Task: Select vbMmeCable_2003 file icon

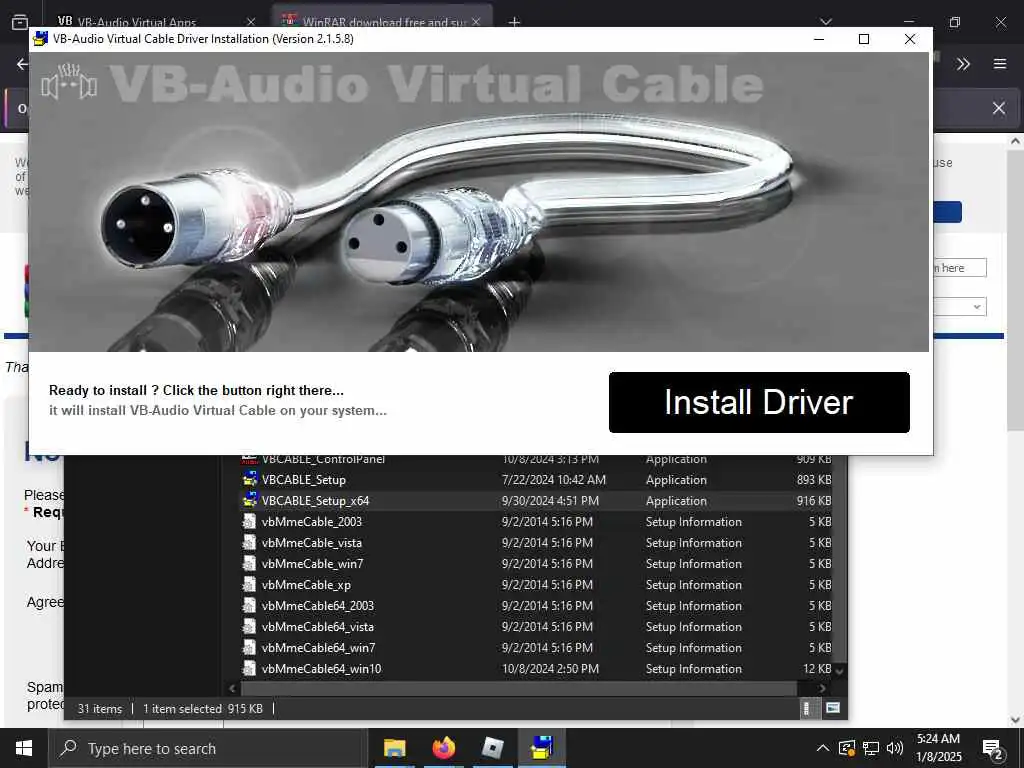Action: [249, 521]
